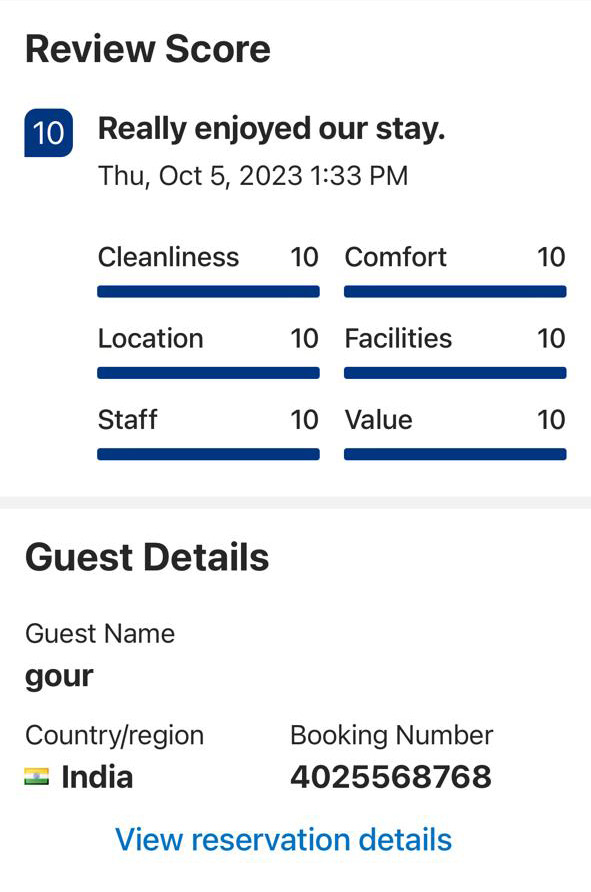This screenshot has width=591, height=892.
Task: Click the India flag icon
Action: click(x=36, y=777)
